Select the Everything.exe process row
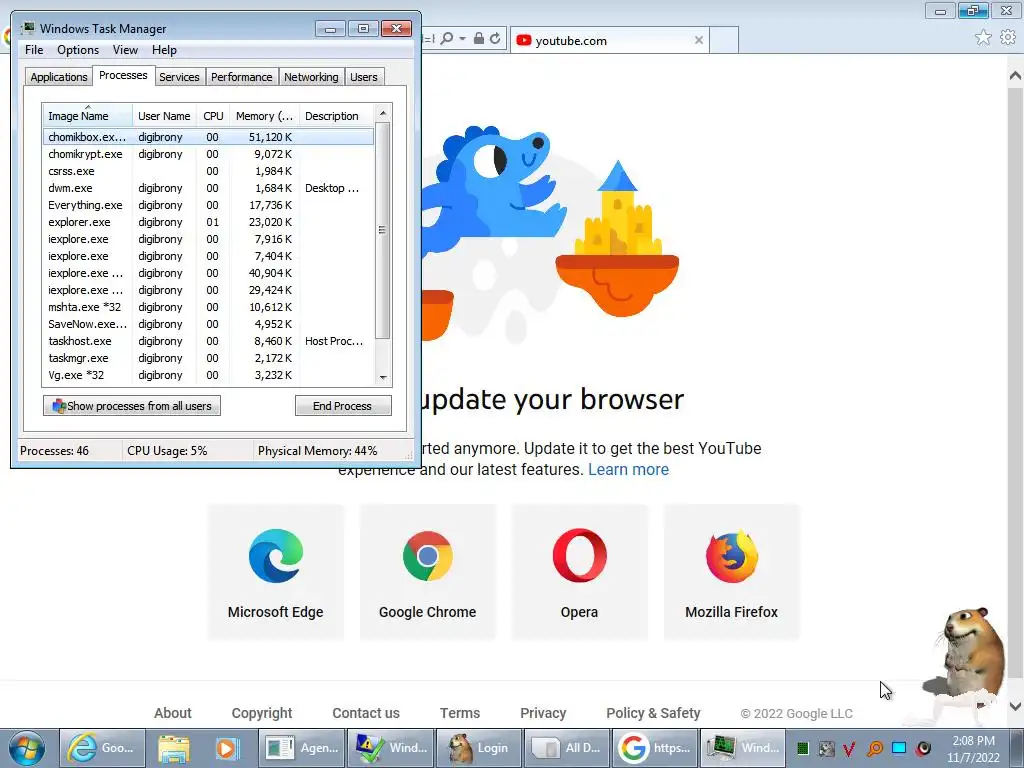Viewport: 1024px width, 768px height. click(x=208, y=205)
